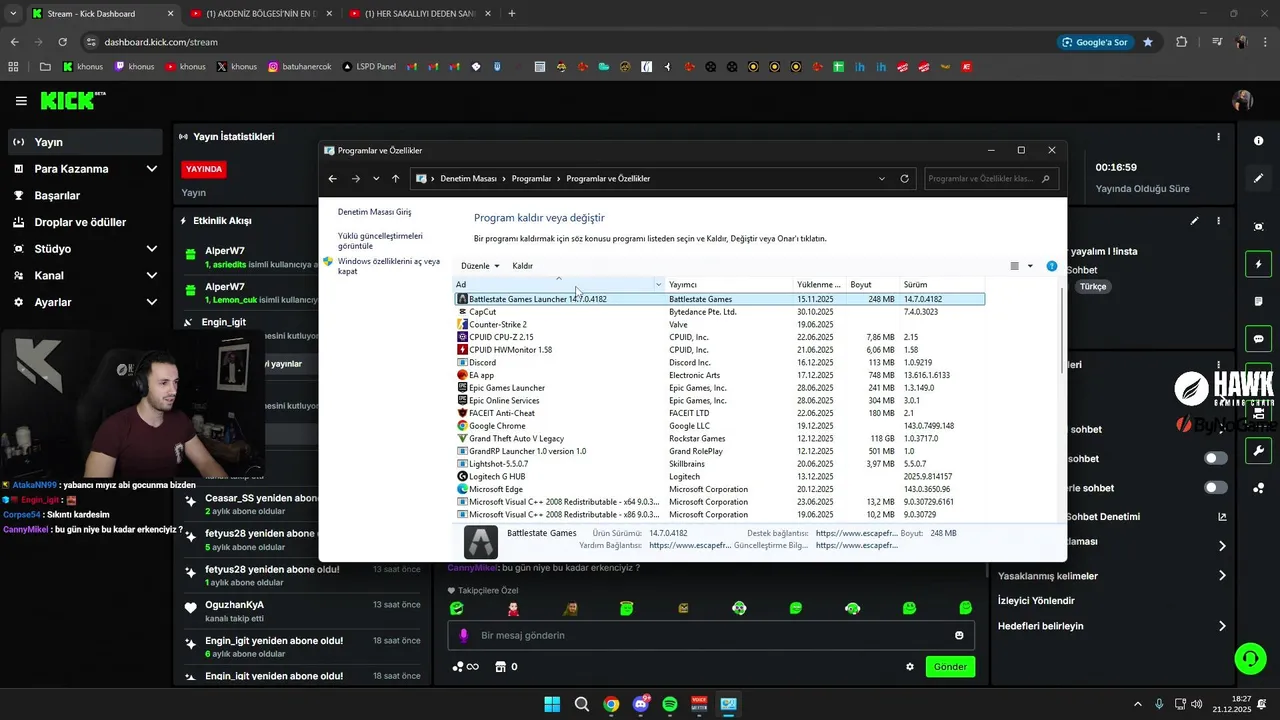Switch to the HER SAKALLIYI DEDEN YouTube tab
This screenshot has width=1280, height=720.
[x=420, y=14]
